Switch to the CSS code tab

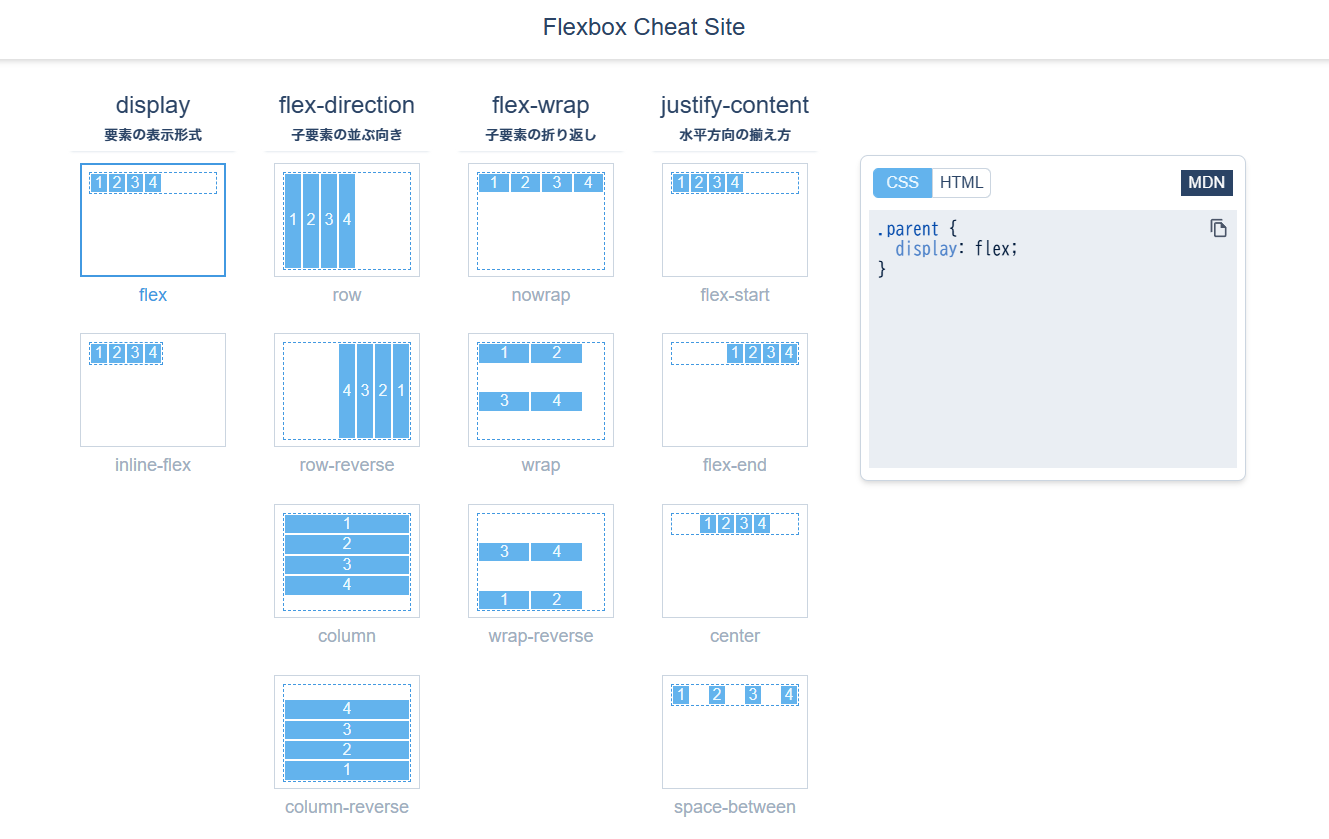902,183
